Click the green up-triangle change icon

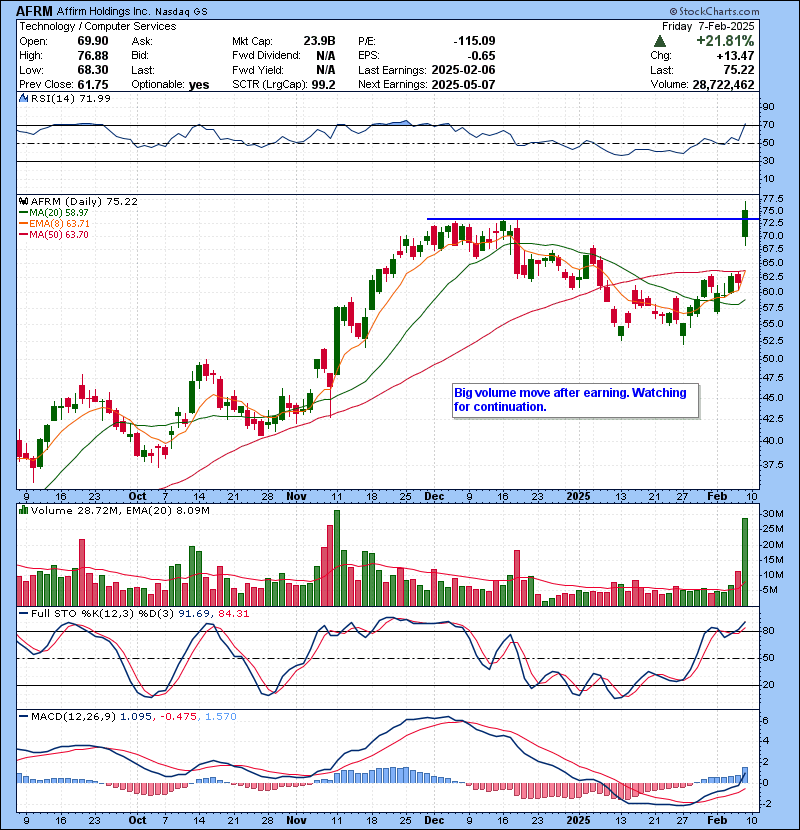click(x=659, y=41)
